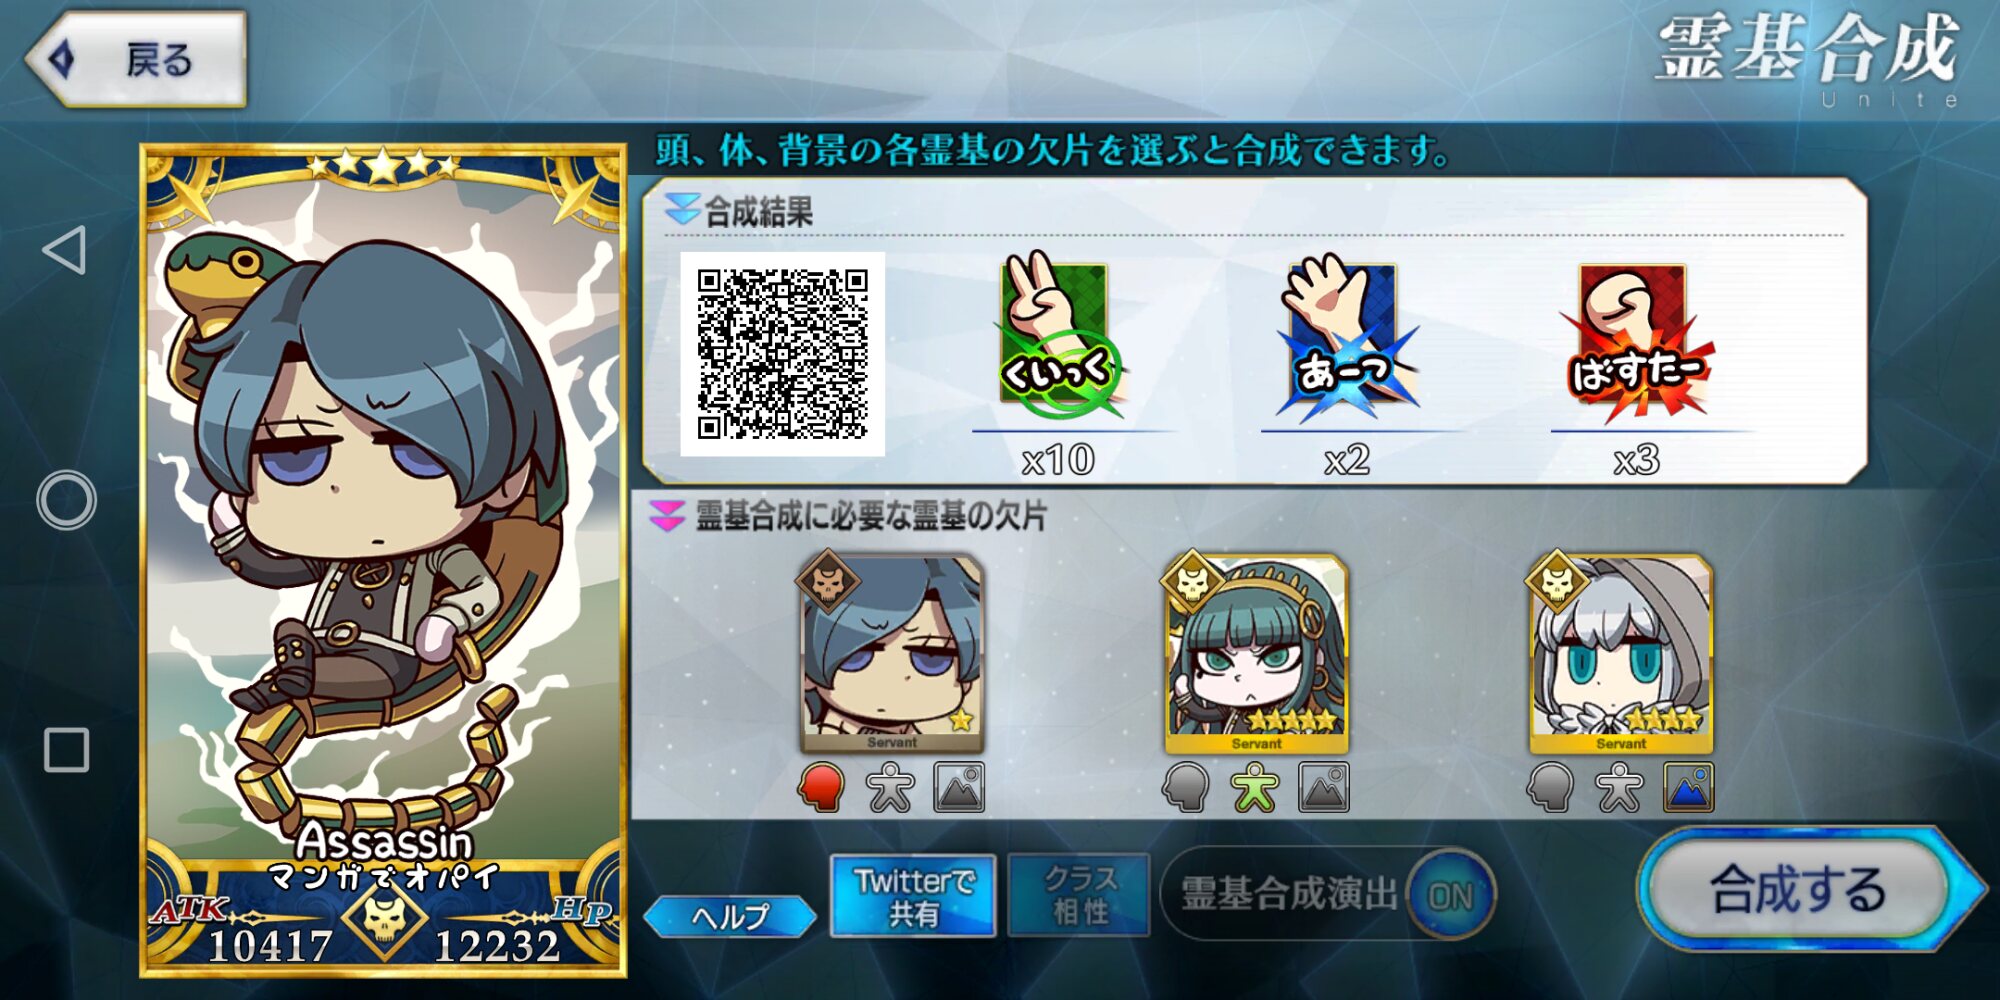
Task: Share via Twitterで共有 button
Action: tap(913, 896)
